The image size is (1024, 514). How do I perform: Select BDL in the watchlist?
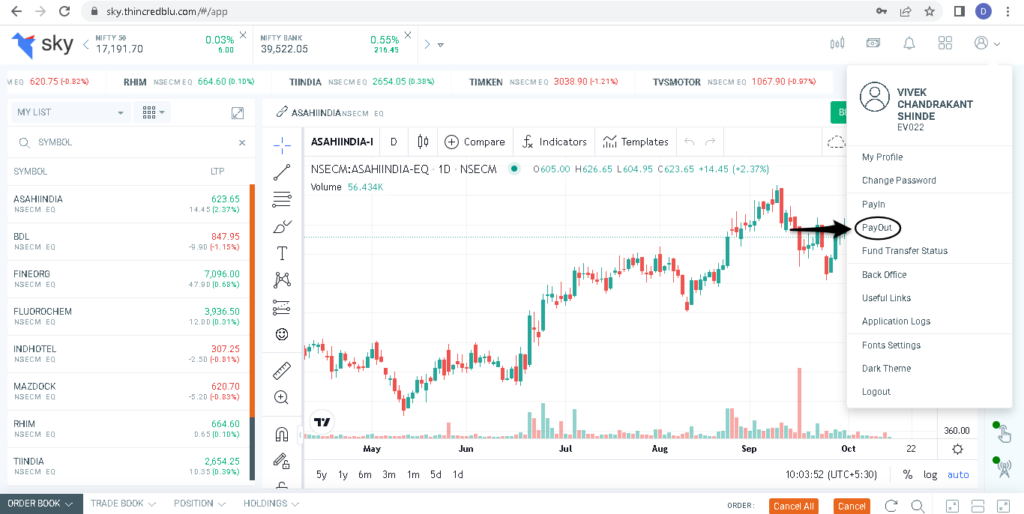click(x=128, y=242)
